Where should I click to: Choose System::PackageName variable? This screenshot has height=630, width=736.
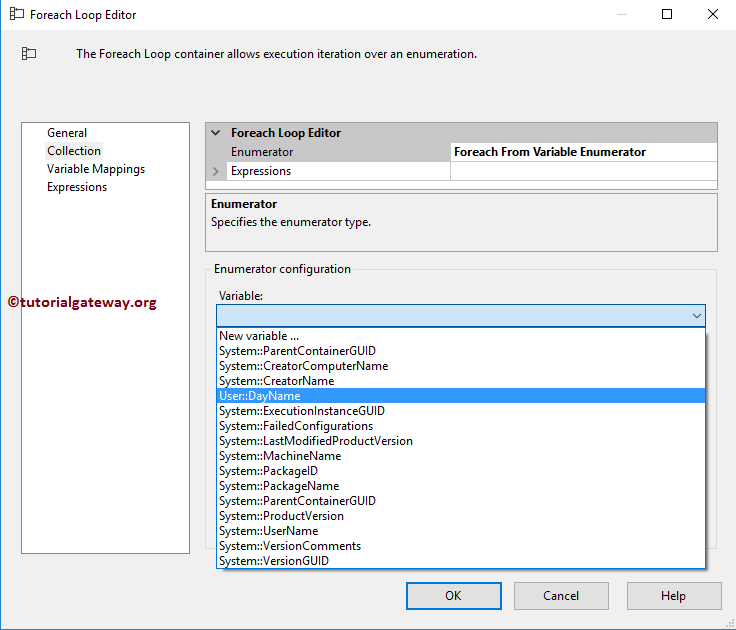461,486
